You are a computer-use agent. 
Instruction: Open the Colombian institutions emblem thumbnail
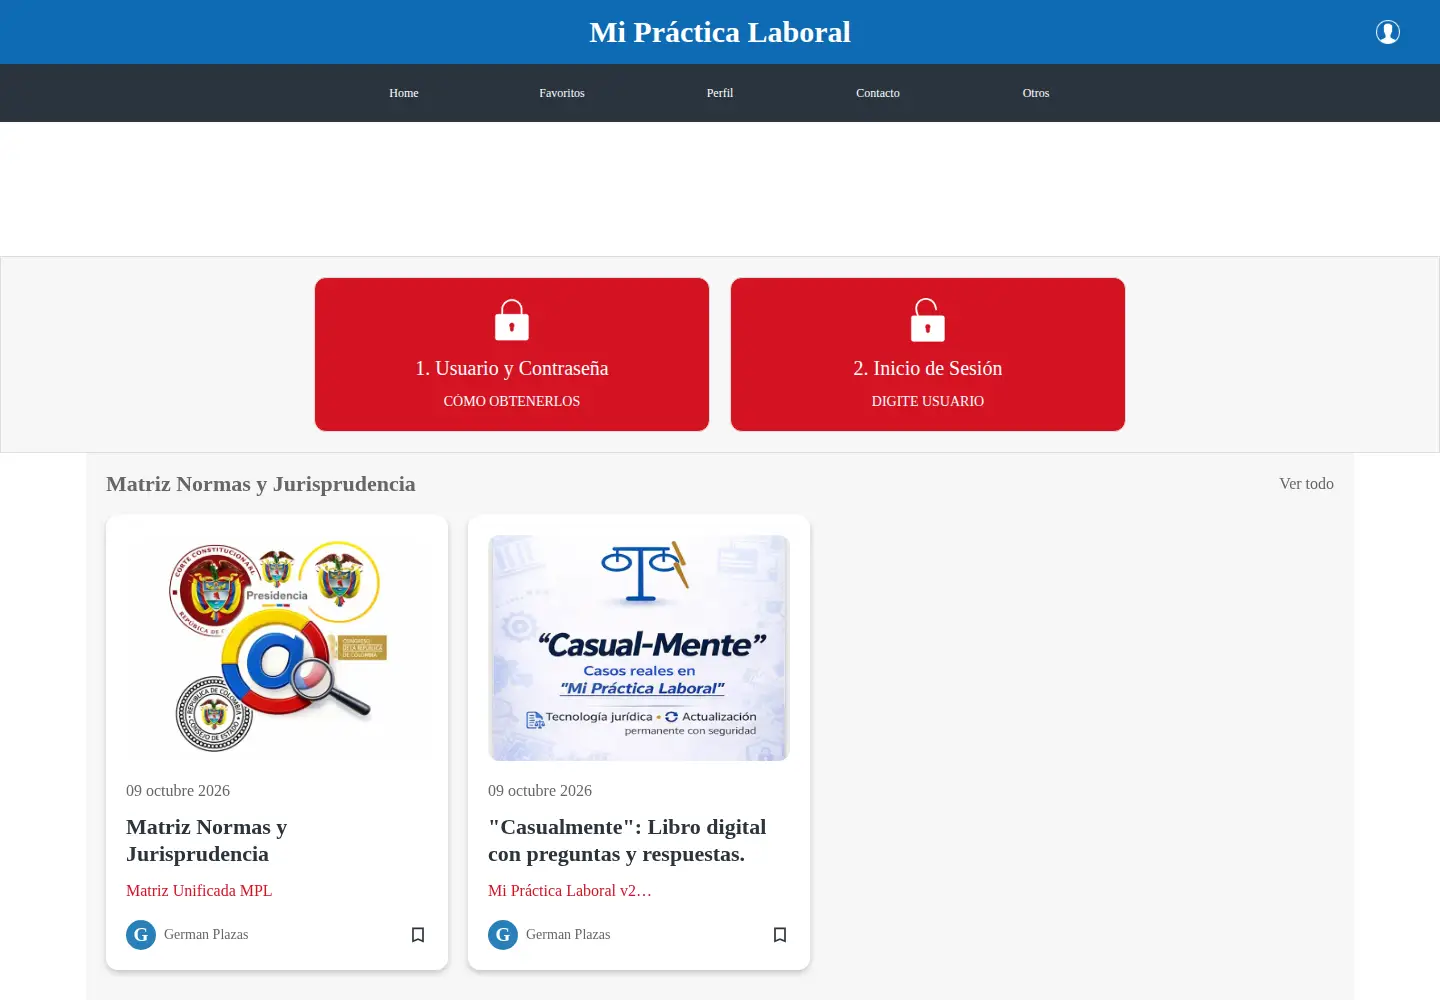pos(277,648)
